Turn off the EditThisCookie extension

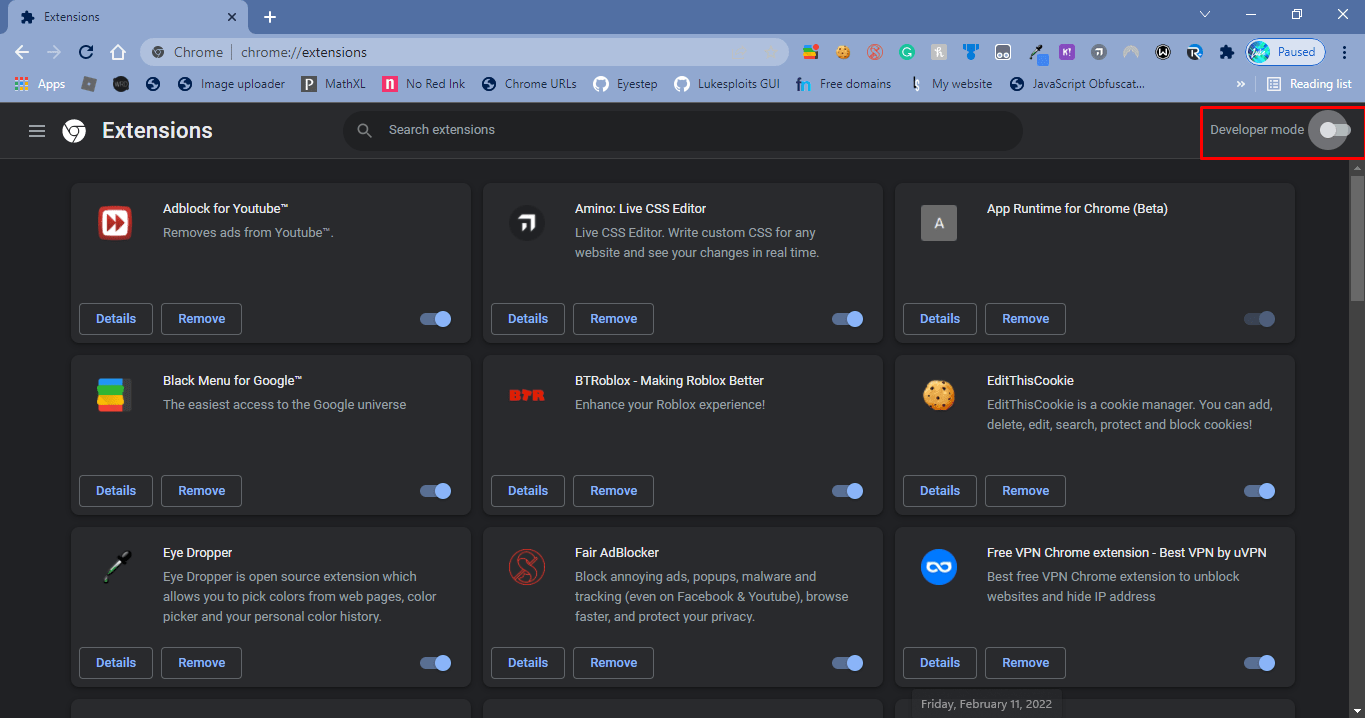1259,490
